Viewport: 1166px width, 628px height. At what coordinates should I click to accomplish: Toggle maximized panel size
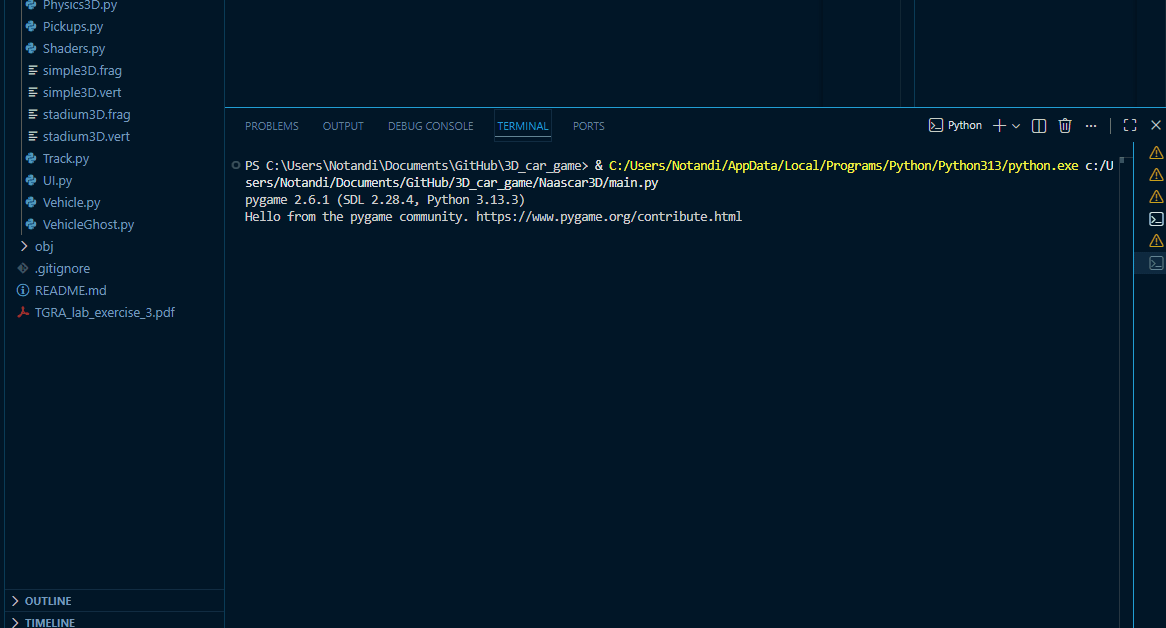pyautogui.click(x=1130, y=126)
